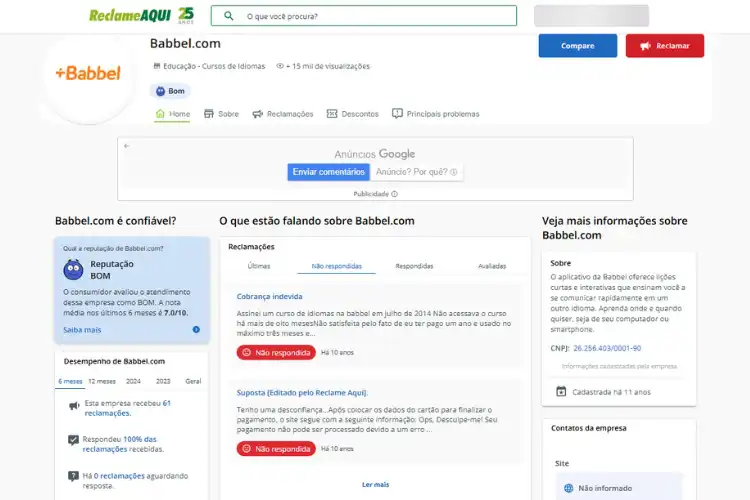Viewport: 750px width, 500px height.
Task: Select the 12 meses performance tab
Action: (102, 381)
